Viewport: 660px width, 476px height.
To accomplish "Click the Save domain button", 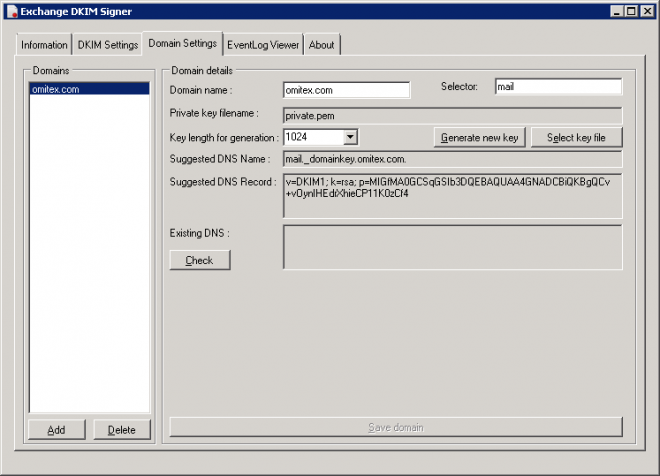I will click(396, 427).
